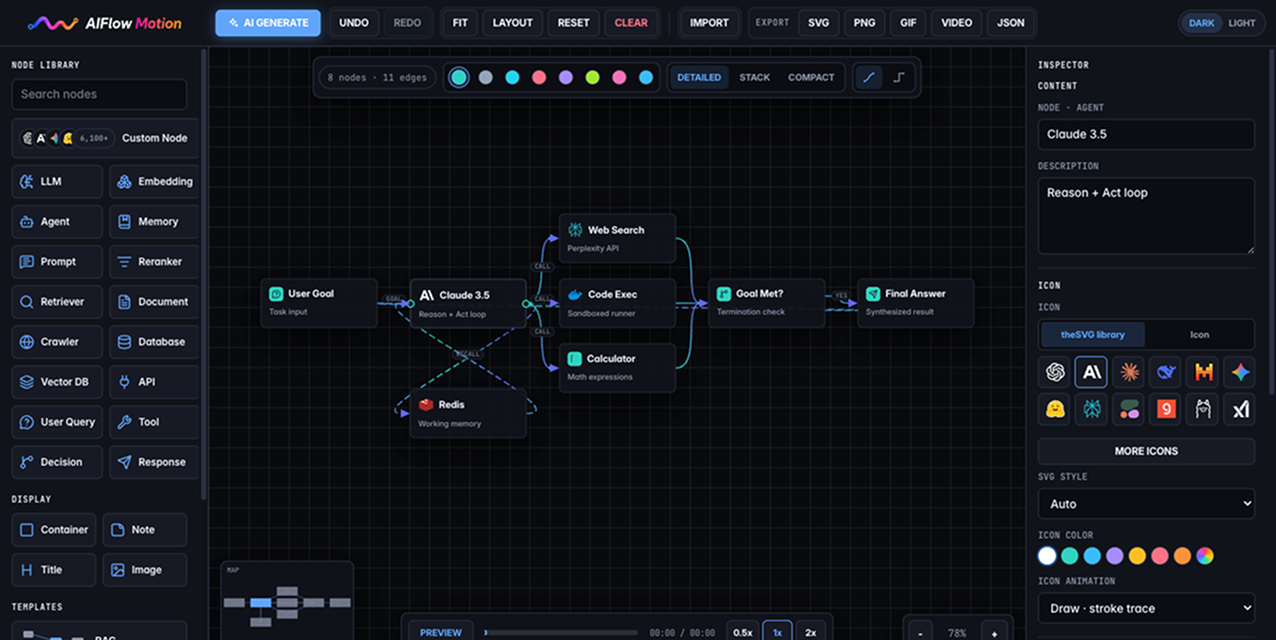Add an LLM node from the library

pos(57,182)
